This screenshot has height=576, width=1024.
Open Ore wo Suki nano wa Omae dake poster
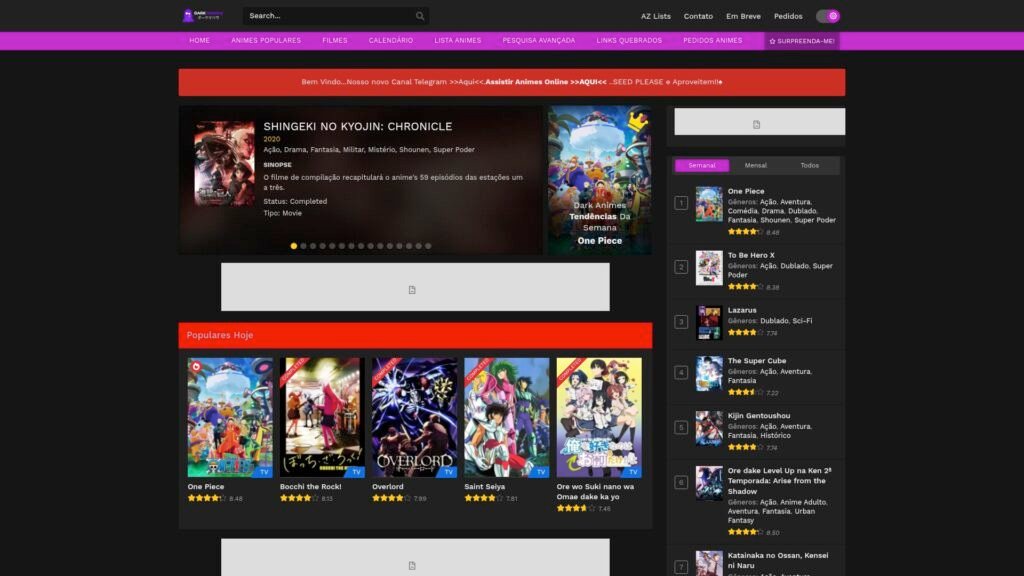(x=599, y=417)
